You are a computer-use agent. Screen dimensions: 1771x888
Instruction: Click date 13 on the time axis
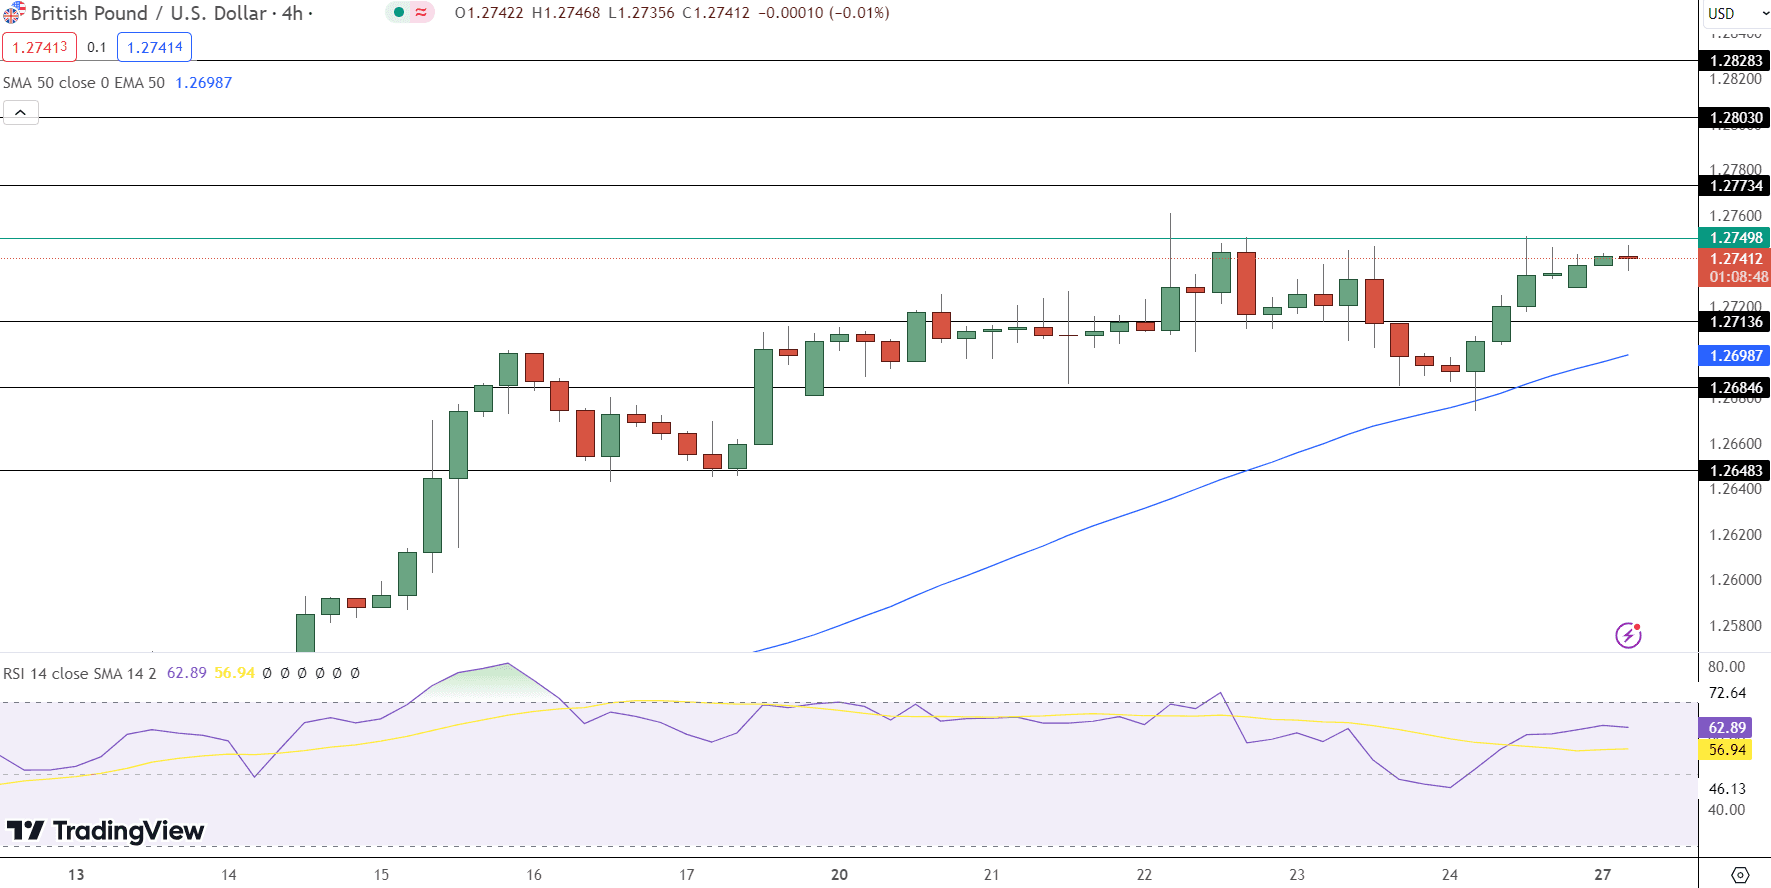[x=76, y=875]
